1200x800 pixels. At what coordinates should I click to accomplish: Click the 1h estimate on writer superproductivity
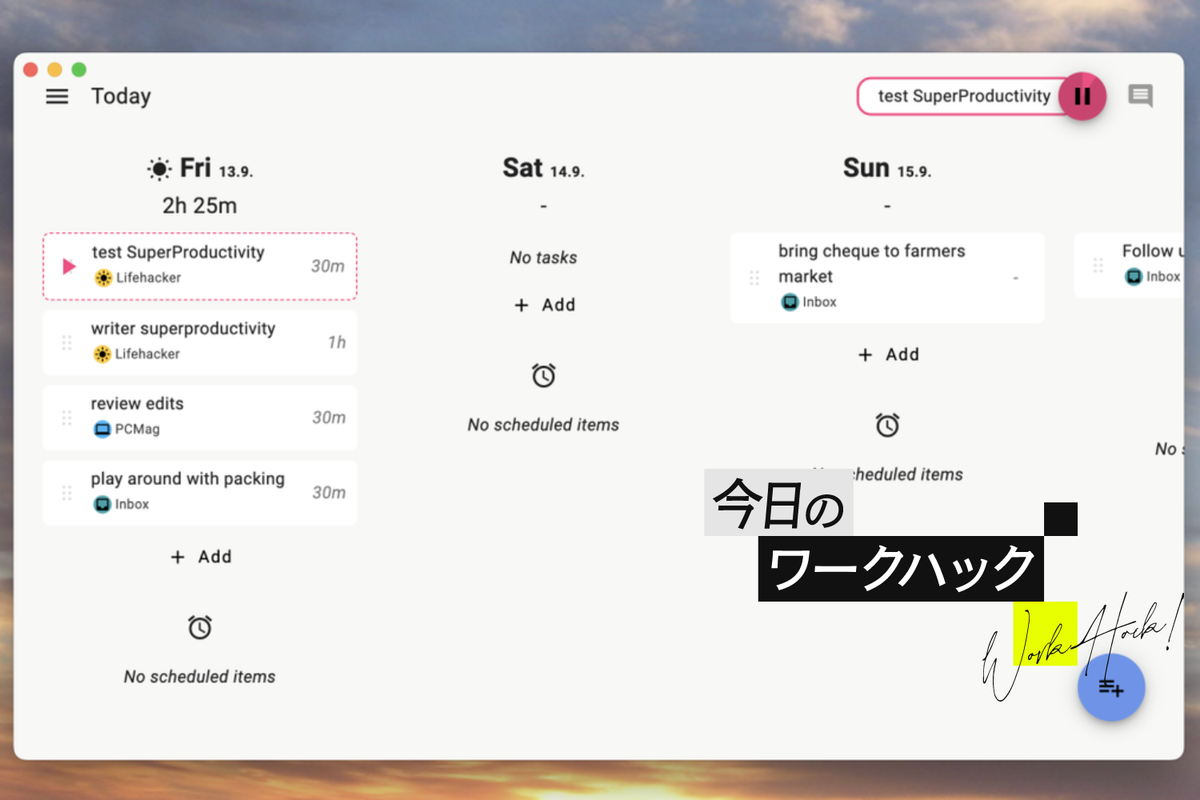point(336,342)
